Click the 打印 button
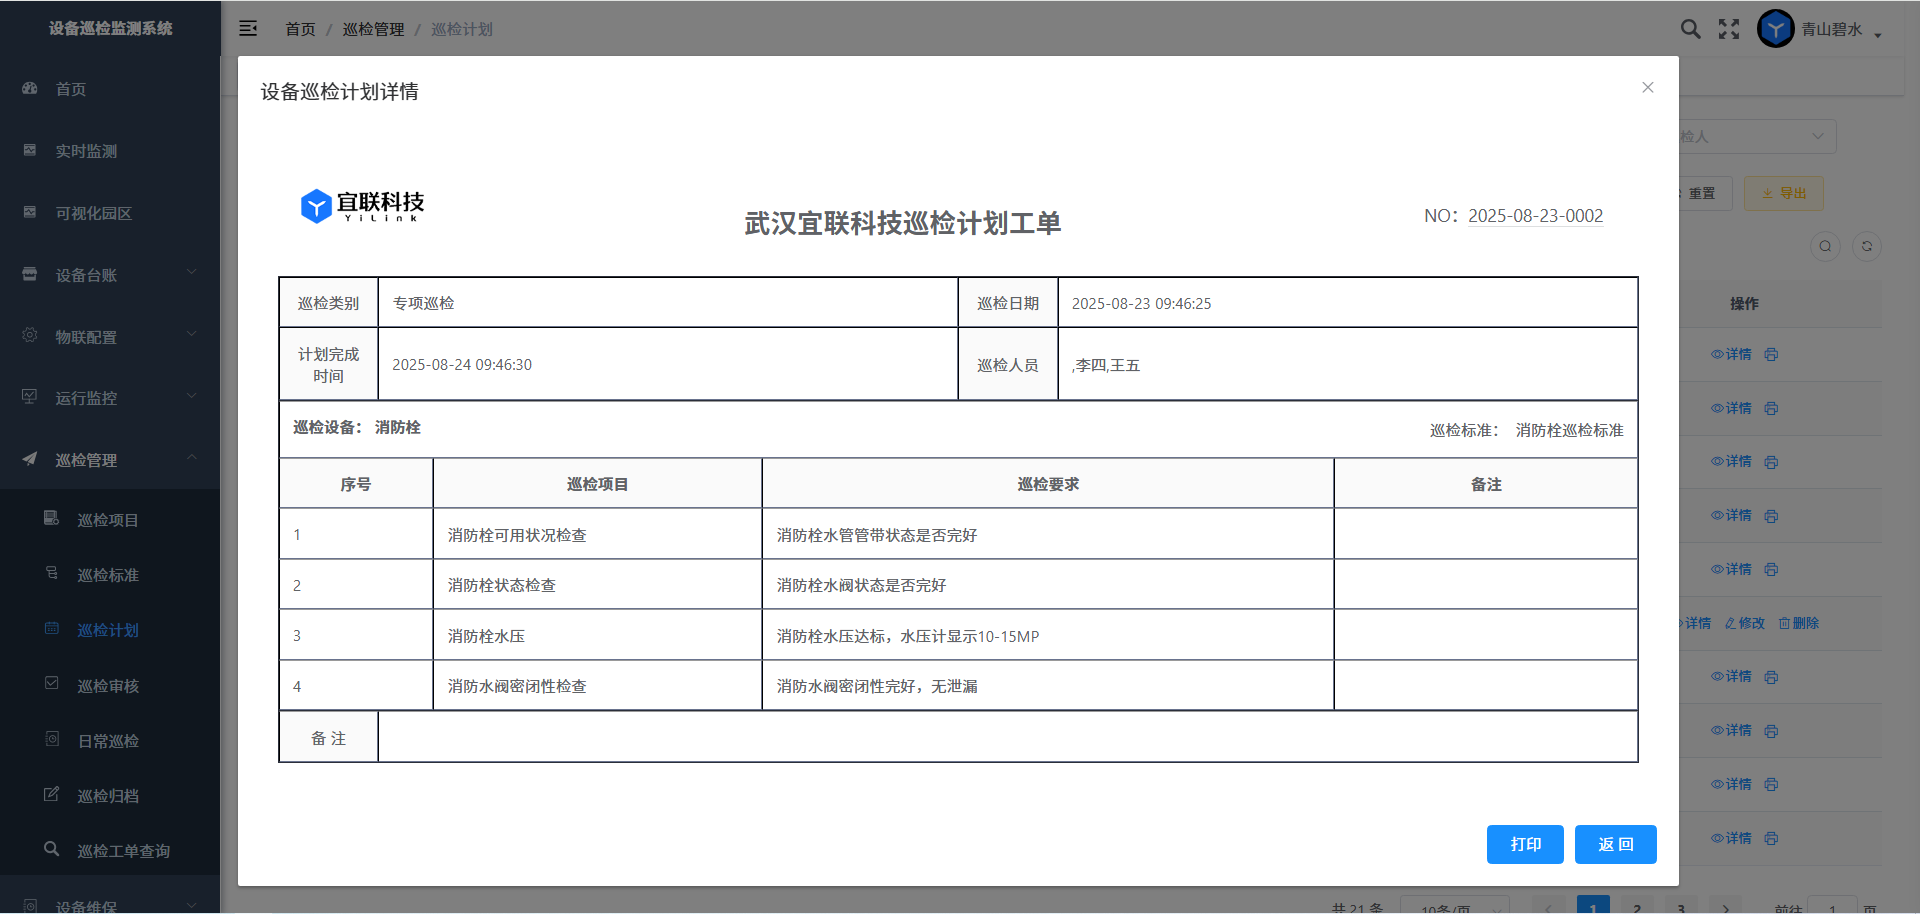 tap(1524, 844)
